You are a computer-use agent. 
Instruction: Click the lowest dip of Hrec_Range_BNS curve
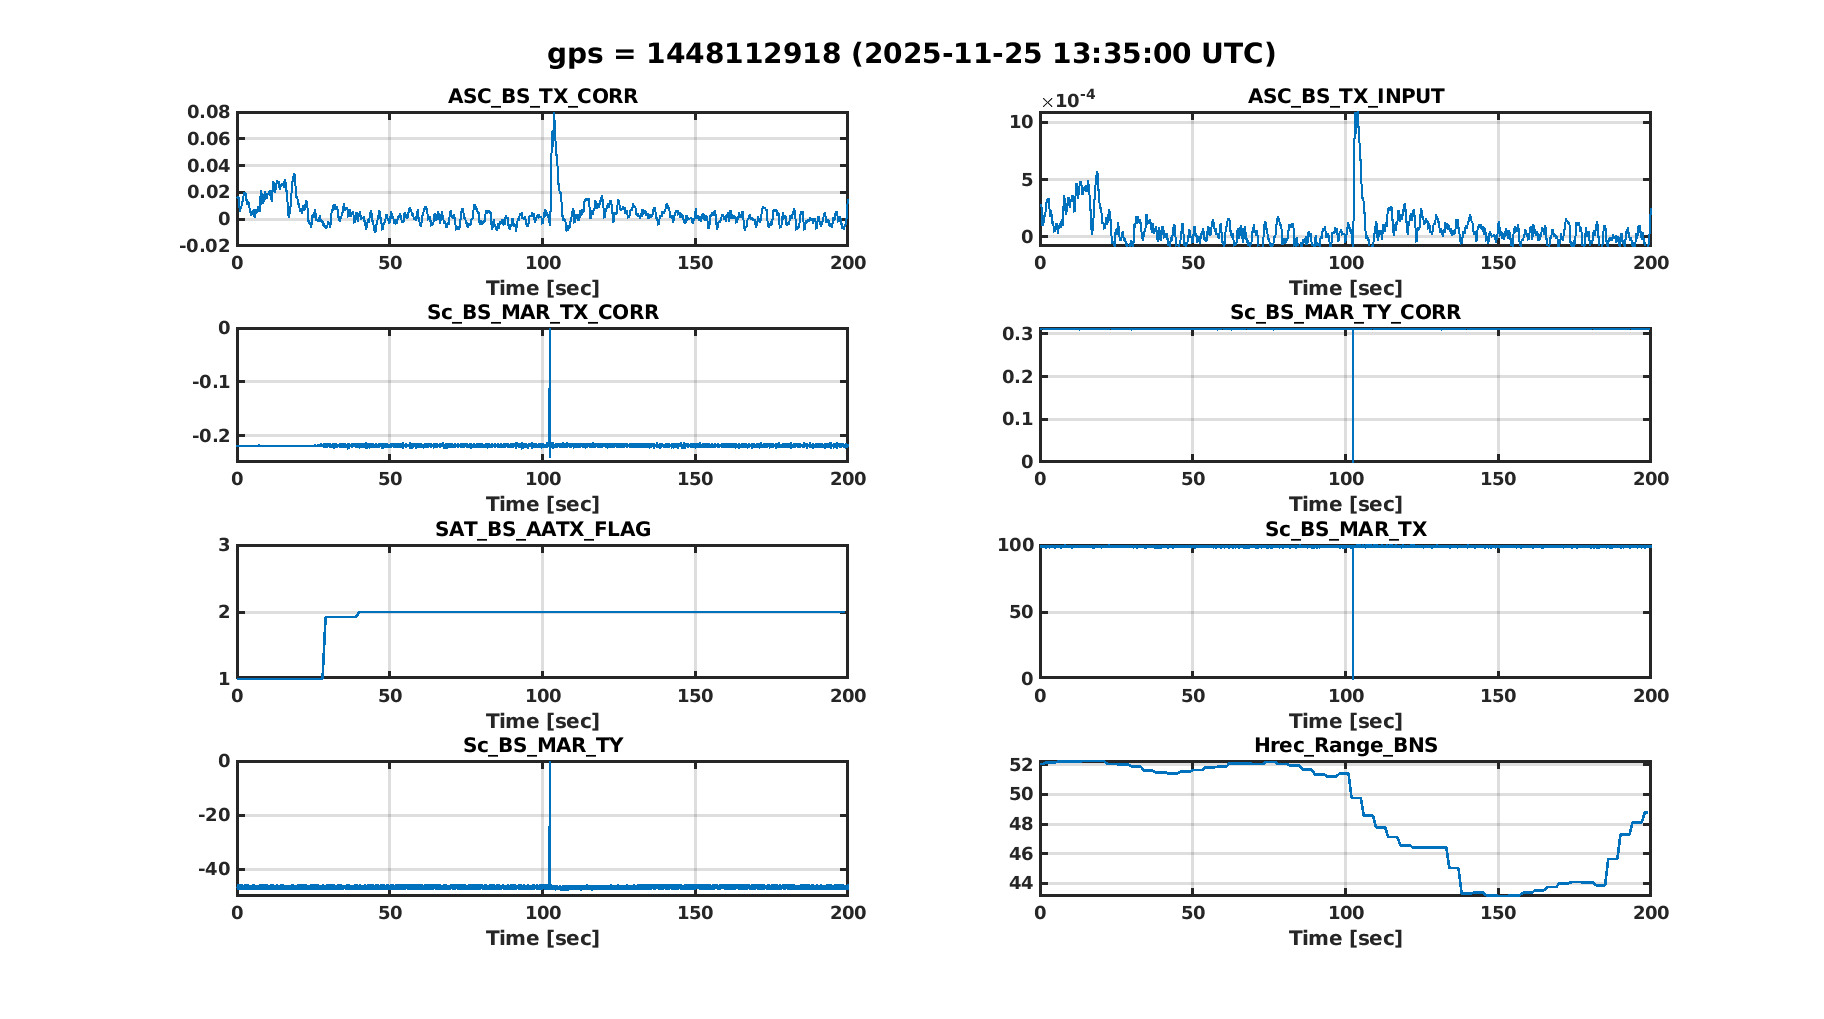[x=1490, y=894]
